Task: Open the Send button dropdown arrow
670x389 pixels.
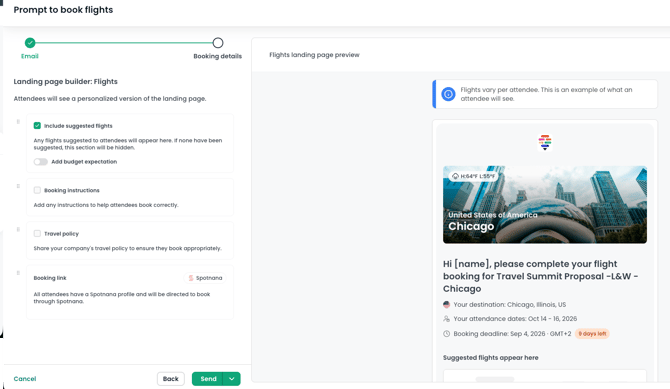Action: (x=232, y=379)
